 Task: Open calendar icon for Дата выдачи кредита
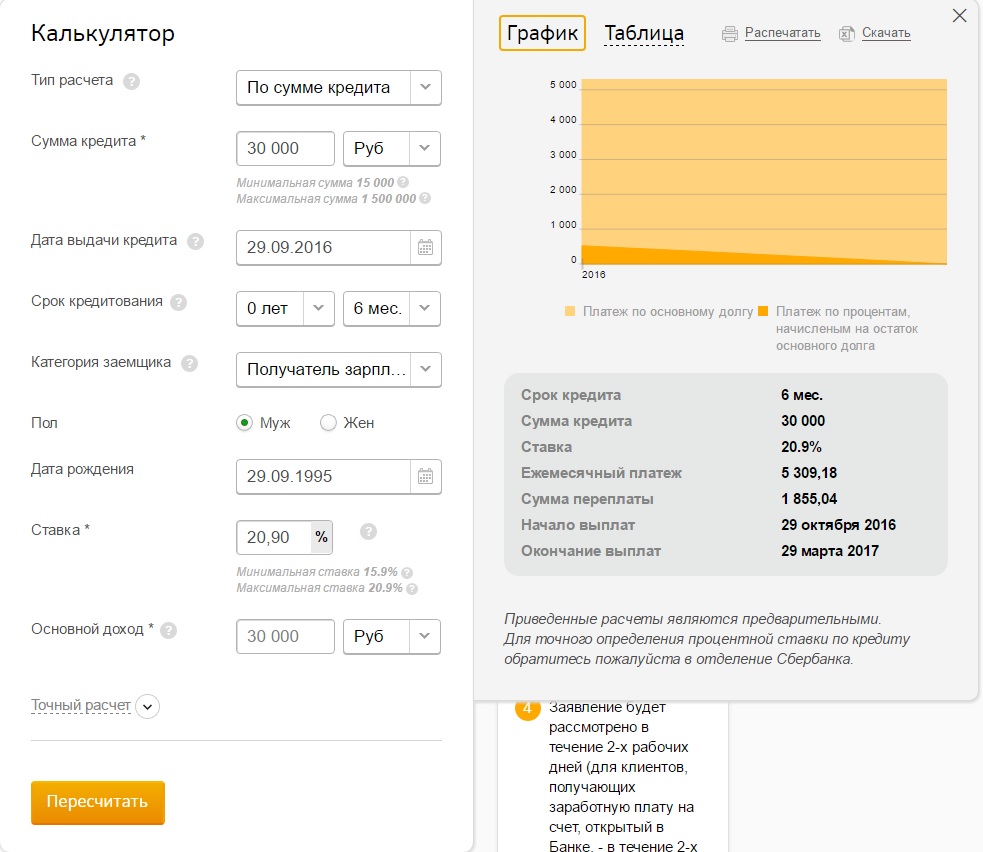click(425, 247)
